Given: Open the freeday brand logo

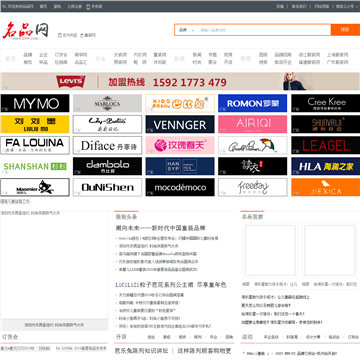Looking at the screenshot, I should pos(253,187).
